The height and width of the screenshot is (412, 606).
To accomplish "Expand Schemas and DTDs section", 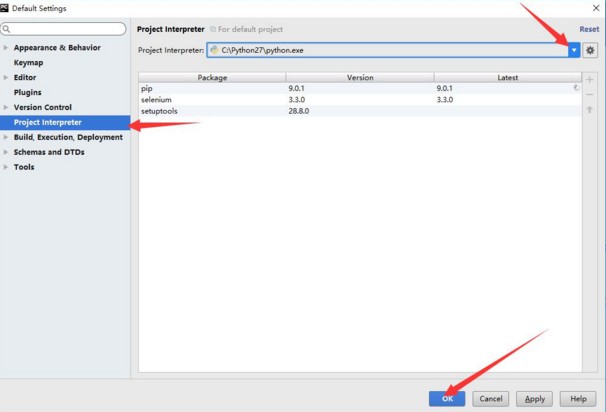I will coord(5,152).
